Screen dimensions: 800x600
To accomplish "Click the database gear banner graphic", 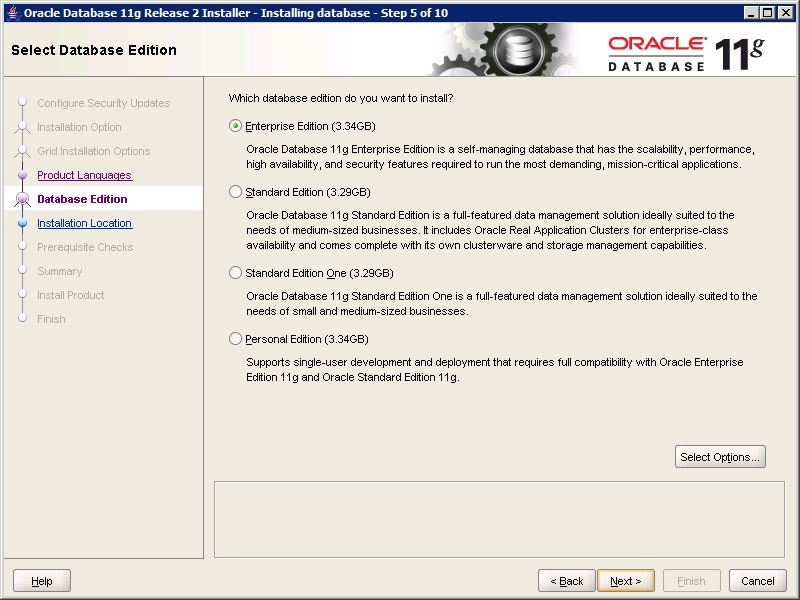I will coord(505,49).
